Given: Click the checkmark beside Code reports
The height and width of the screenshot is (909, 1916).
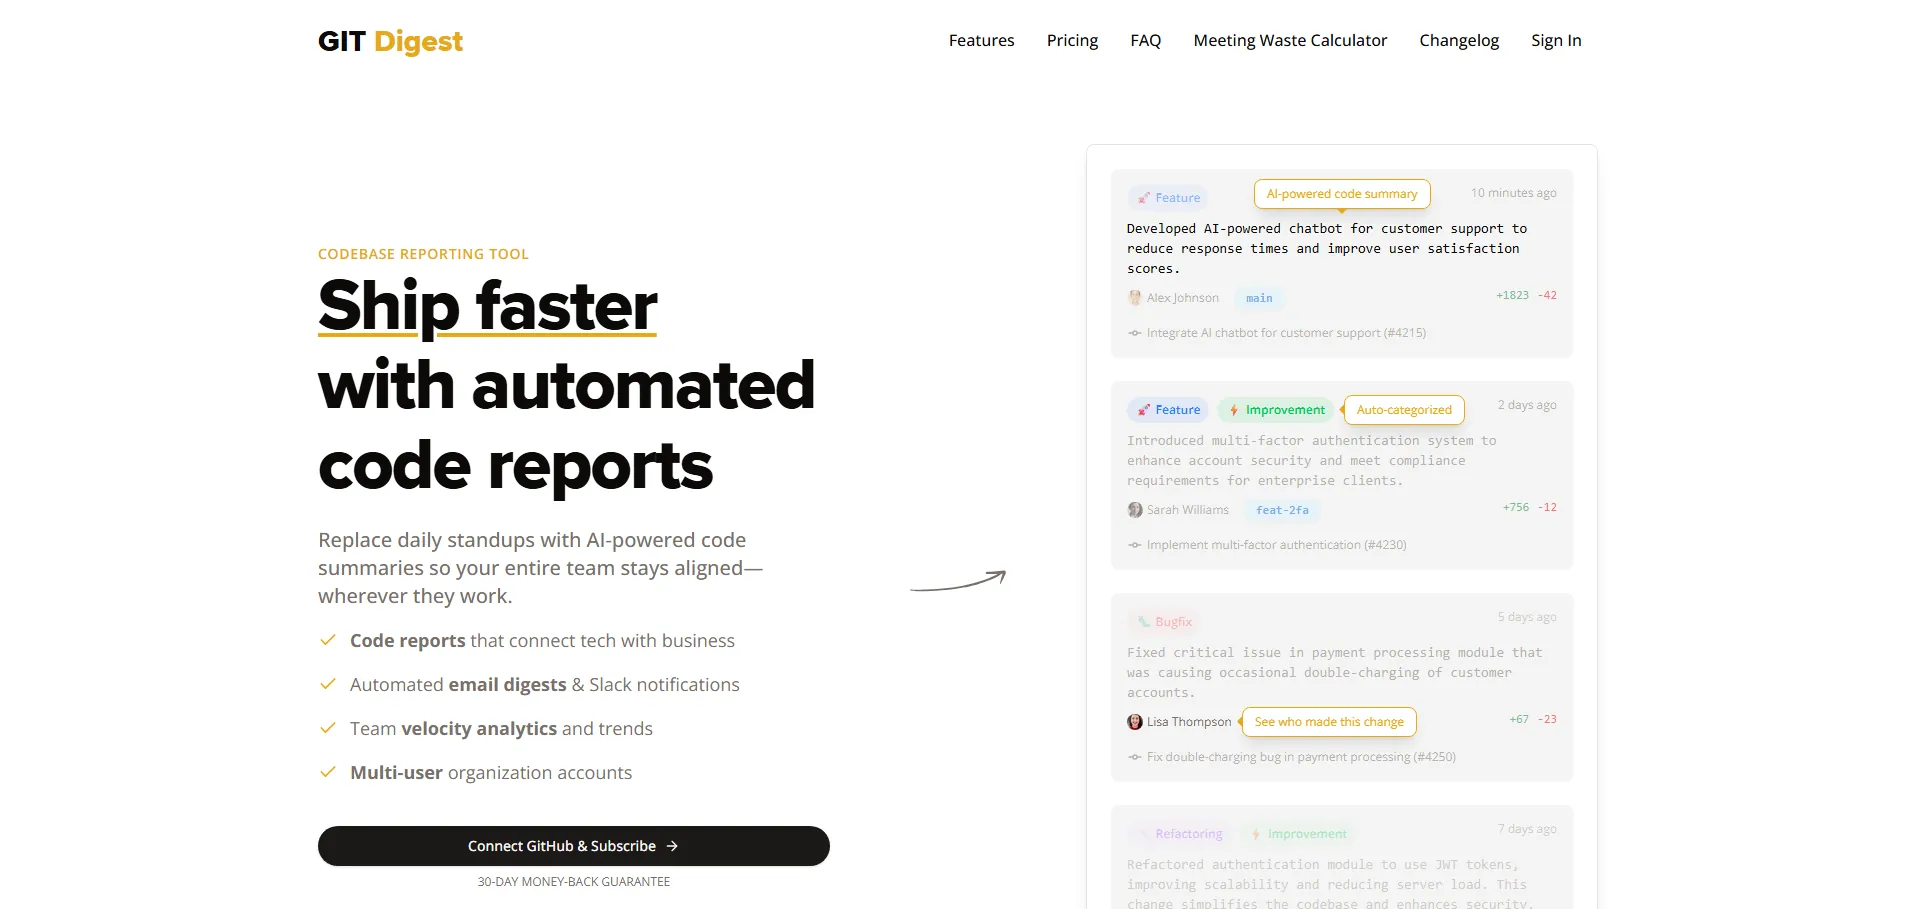Looking at the screenshot, I should click(x=327, y=640).
